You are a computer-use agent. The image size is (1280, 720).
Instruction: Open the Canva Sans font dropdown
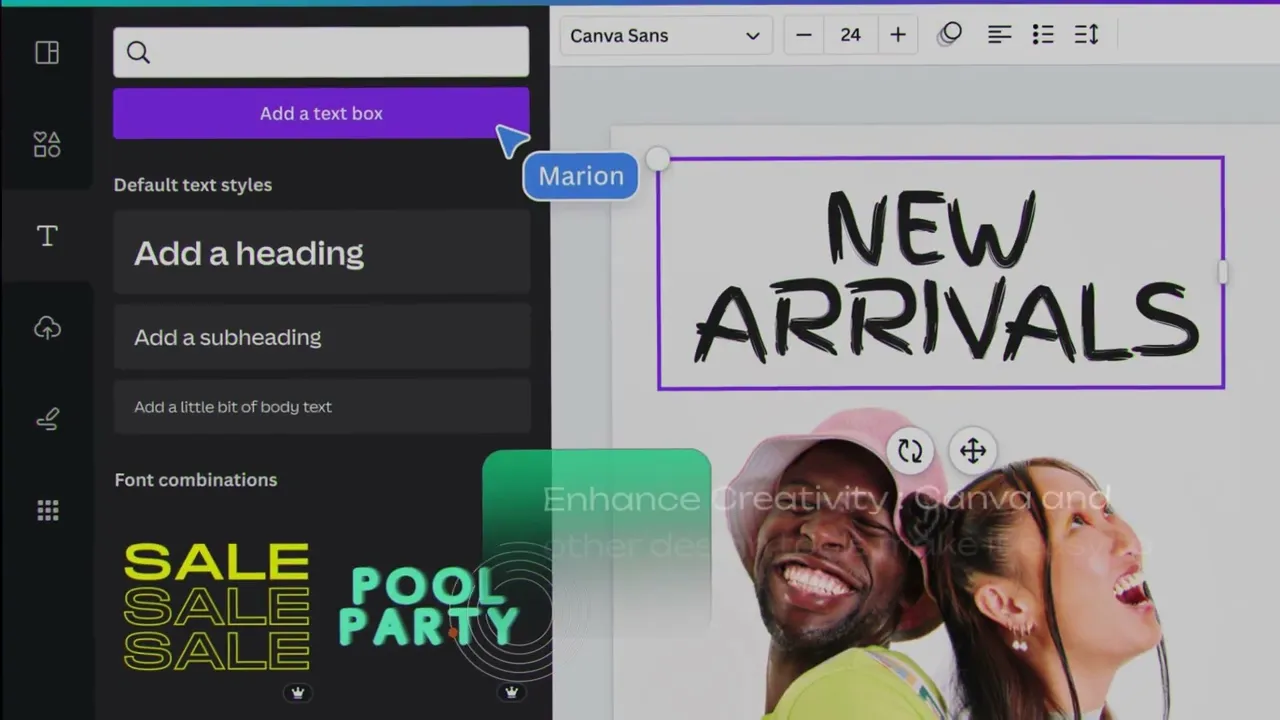click(665, 36)
